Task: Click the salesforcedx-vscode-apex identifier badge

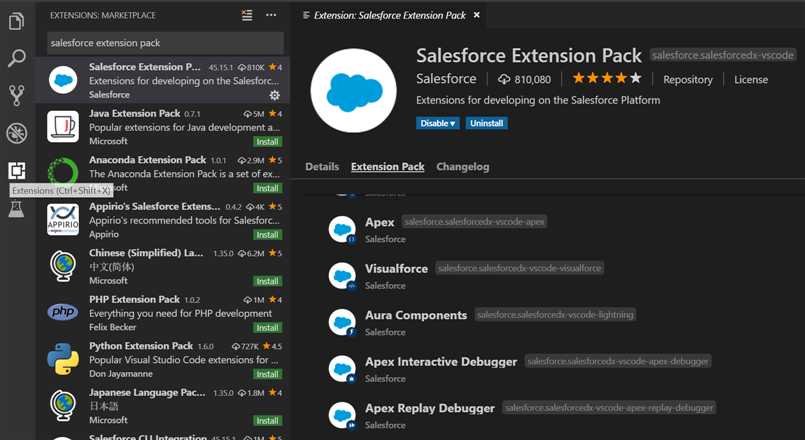Action: (474, 222)
